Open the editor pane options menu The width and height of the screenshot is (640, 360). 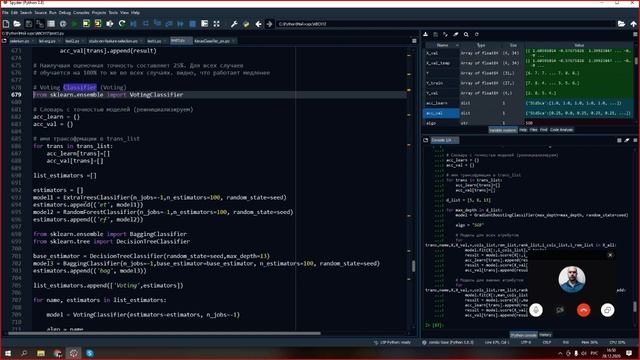click(414, 41)
